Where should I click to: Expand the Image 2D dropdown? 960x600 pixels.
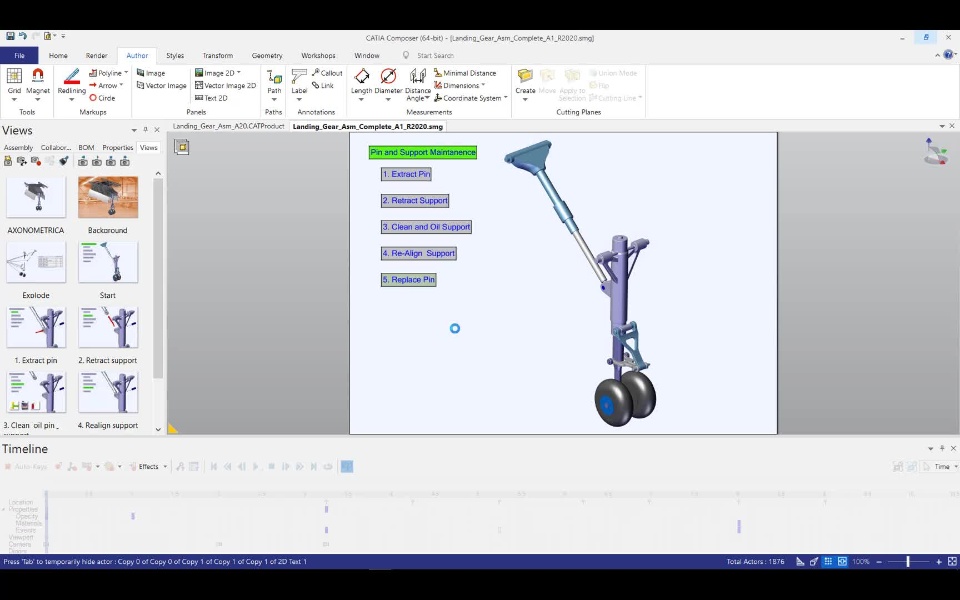(x=239, y=73)
